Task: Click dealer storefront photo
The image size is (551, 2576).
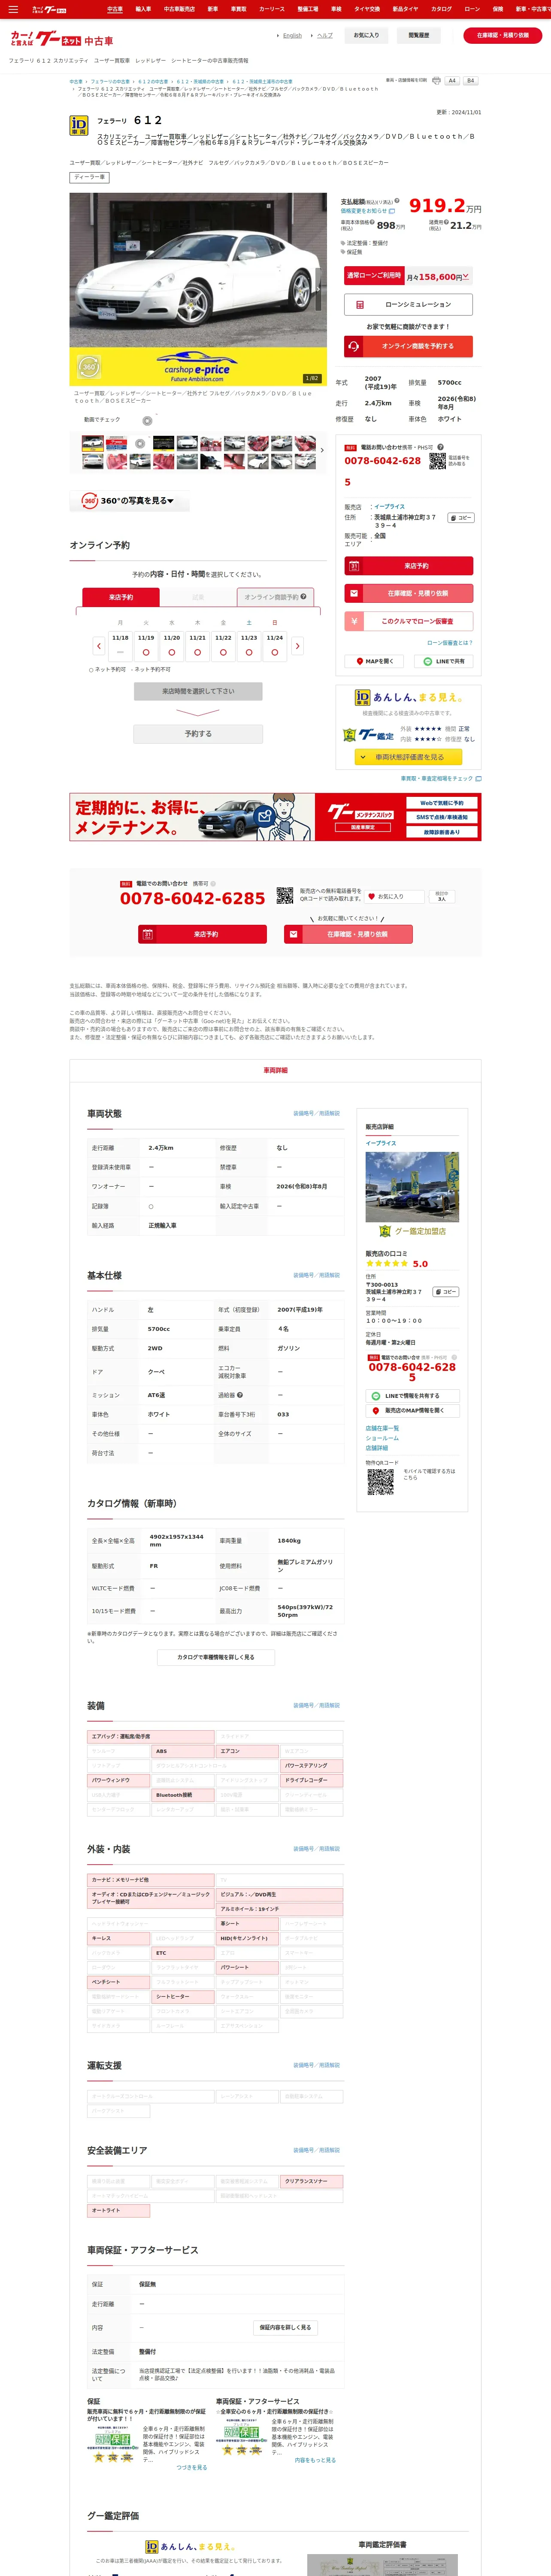Action: (412, 1187)
